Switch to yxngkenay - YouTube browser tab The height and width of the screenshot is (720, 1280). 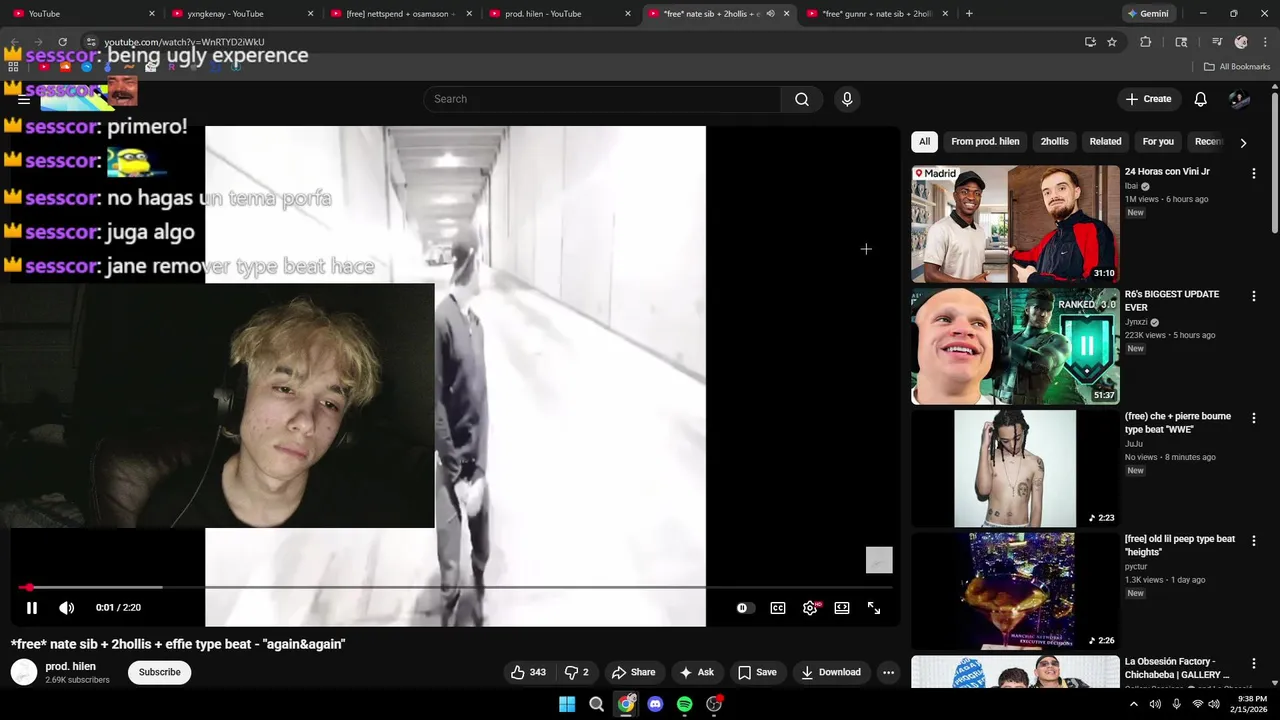[239, 14]
